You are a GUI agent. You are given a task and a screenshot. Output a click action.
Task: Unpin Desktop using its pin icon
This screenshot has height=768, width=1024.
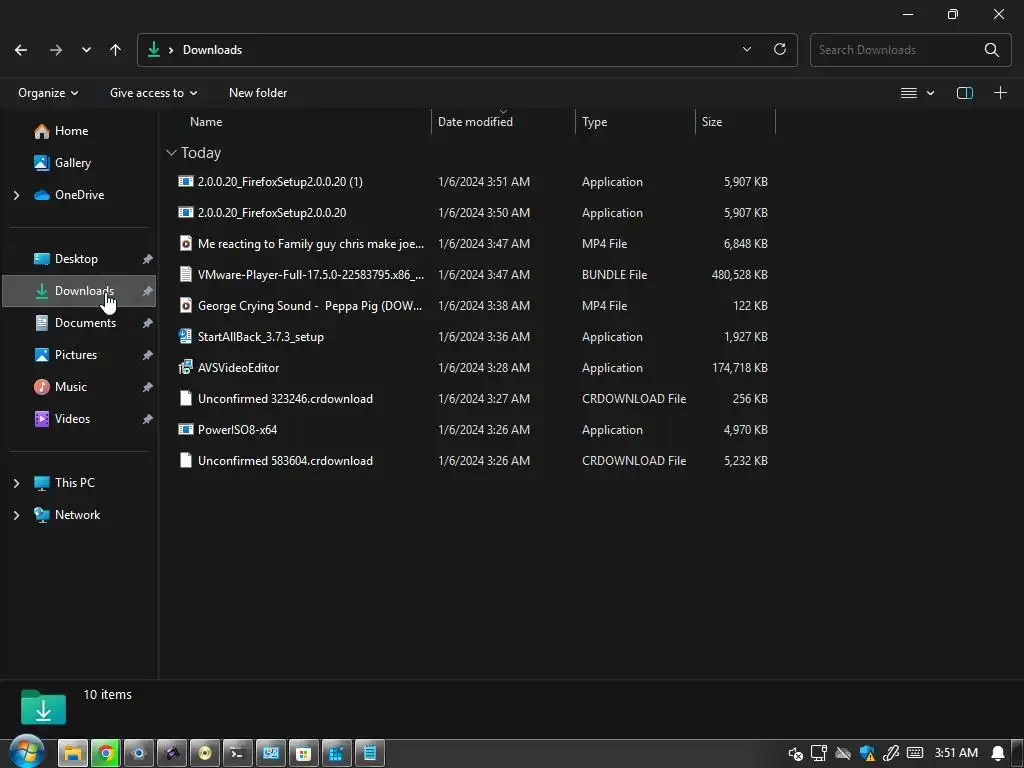[x=148, y=259]
